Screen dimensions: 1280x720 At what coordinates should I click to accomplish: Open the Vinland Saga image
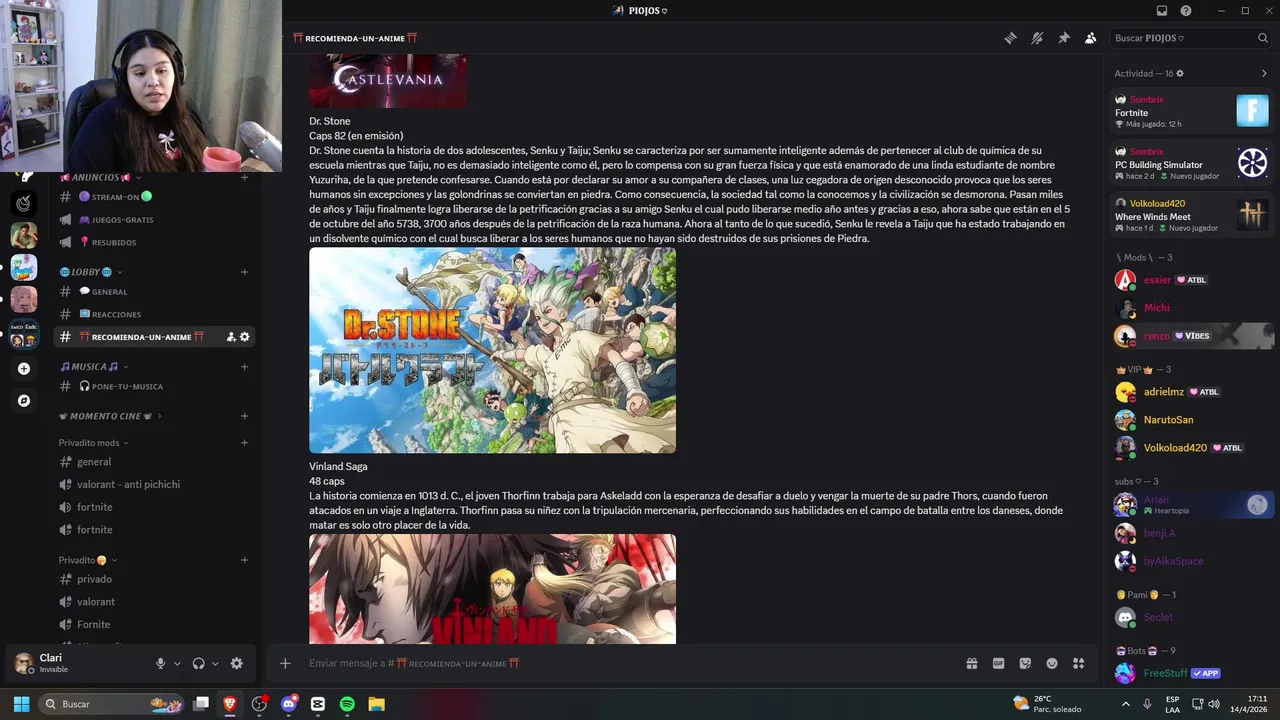click(492, 589)
